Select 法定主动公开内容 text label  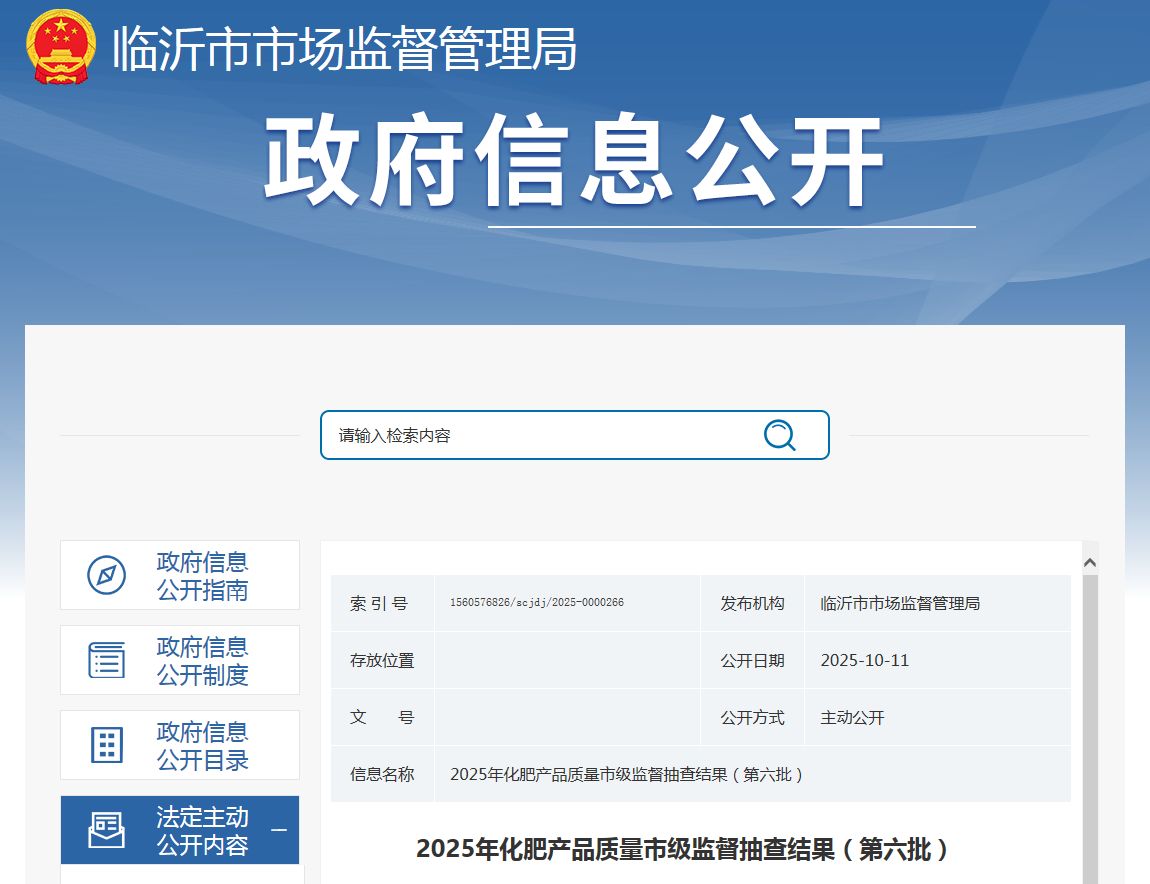coord(202,831)
